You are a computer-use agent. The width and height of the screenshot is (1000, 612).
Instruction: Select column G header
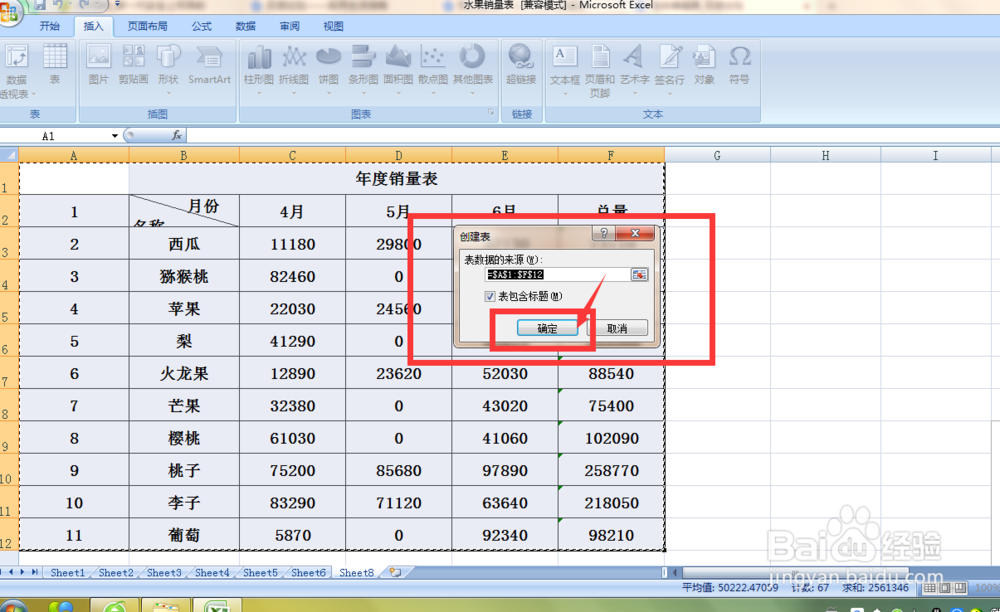pyautogui.click(x=717, y=156)
